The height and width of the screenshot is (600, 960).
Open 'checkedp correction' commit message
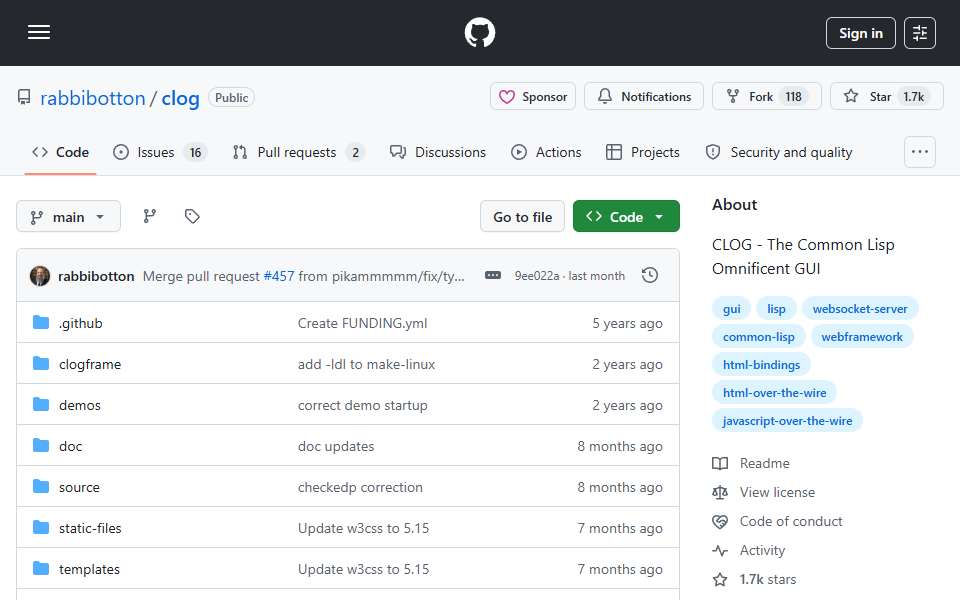tap(360, 487)
